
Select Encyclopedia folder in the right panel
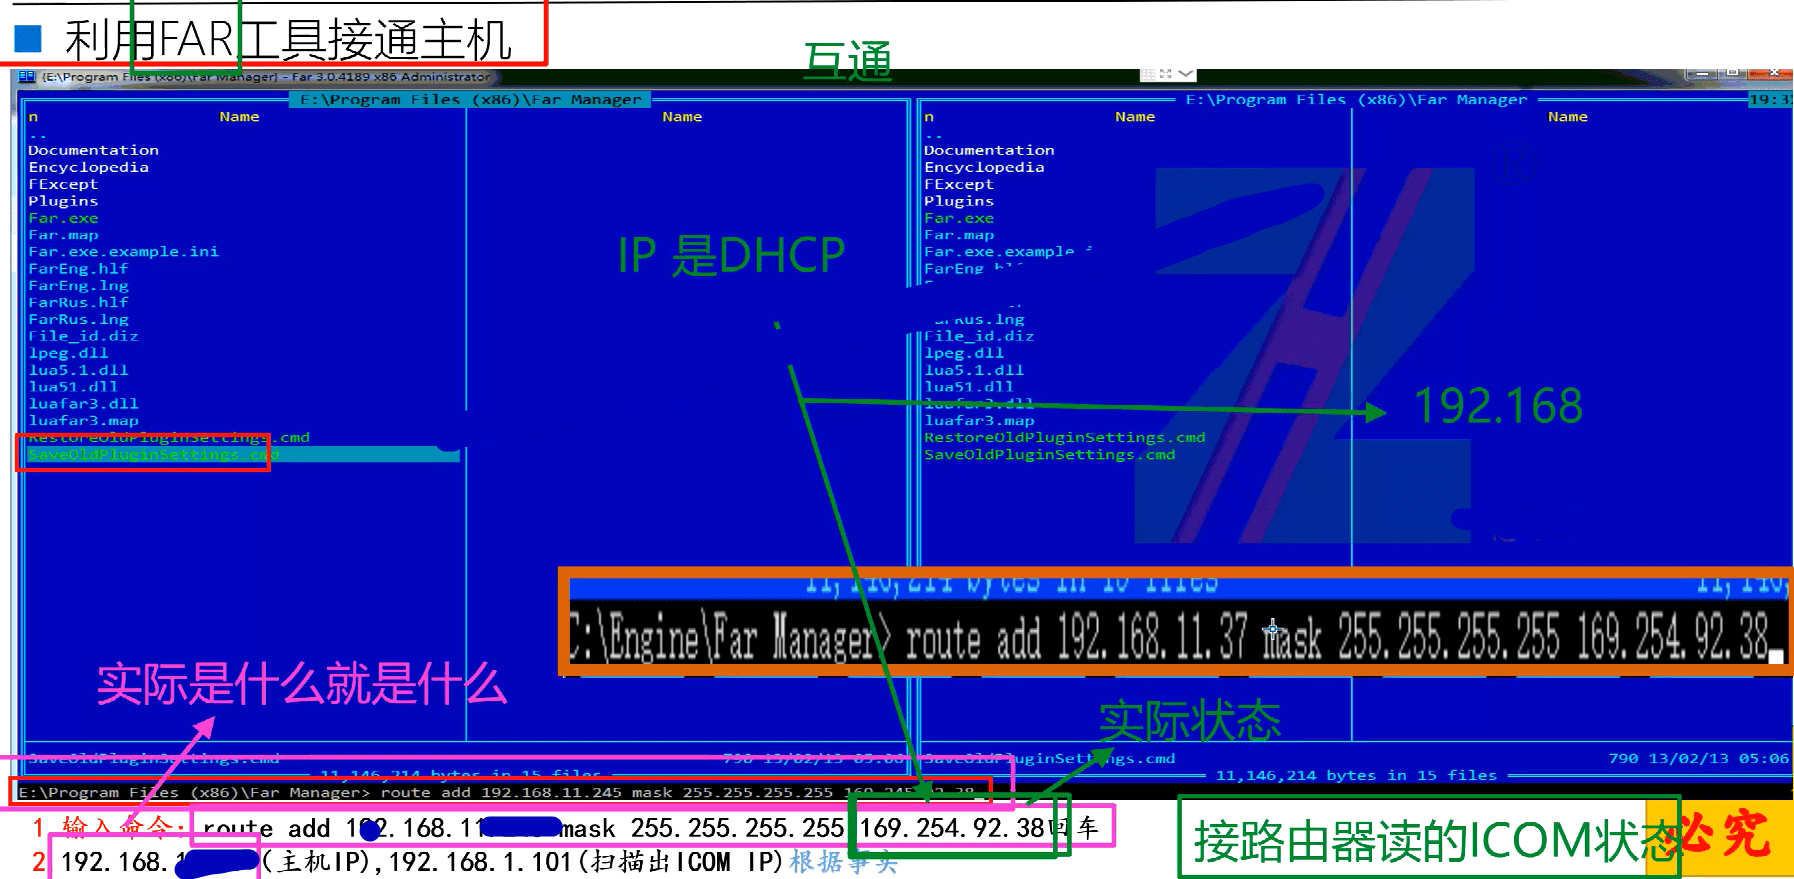pos(984,167)
